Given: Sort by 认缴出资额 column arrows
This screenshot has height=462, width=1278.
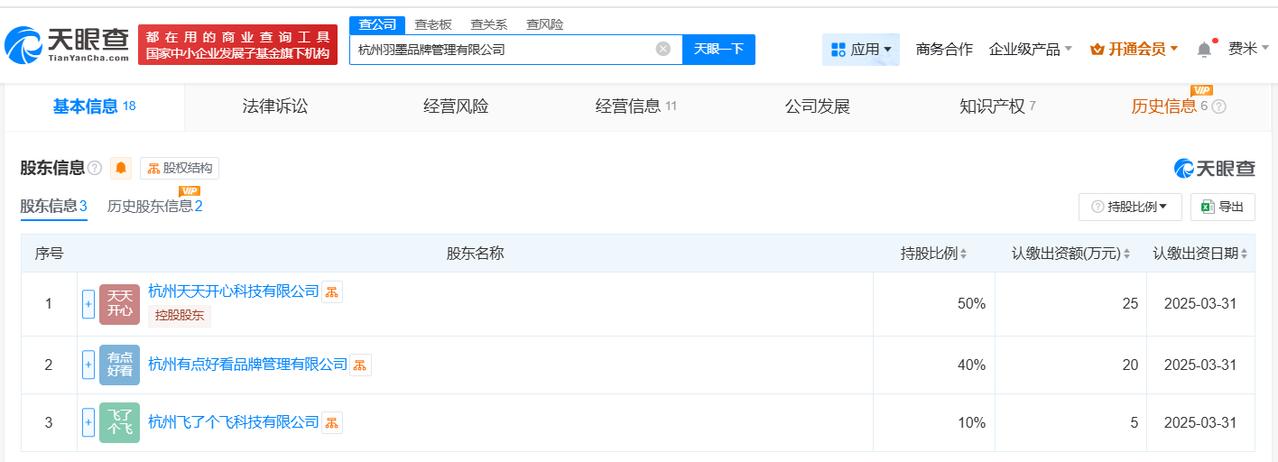Looking at the screenshot, I should click(1126, 254).
